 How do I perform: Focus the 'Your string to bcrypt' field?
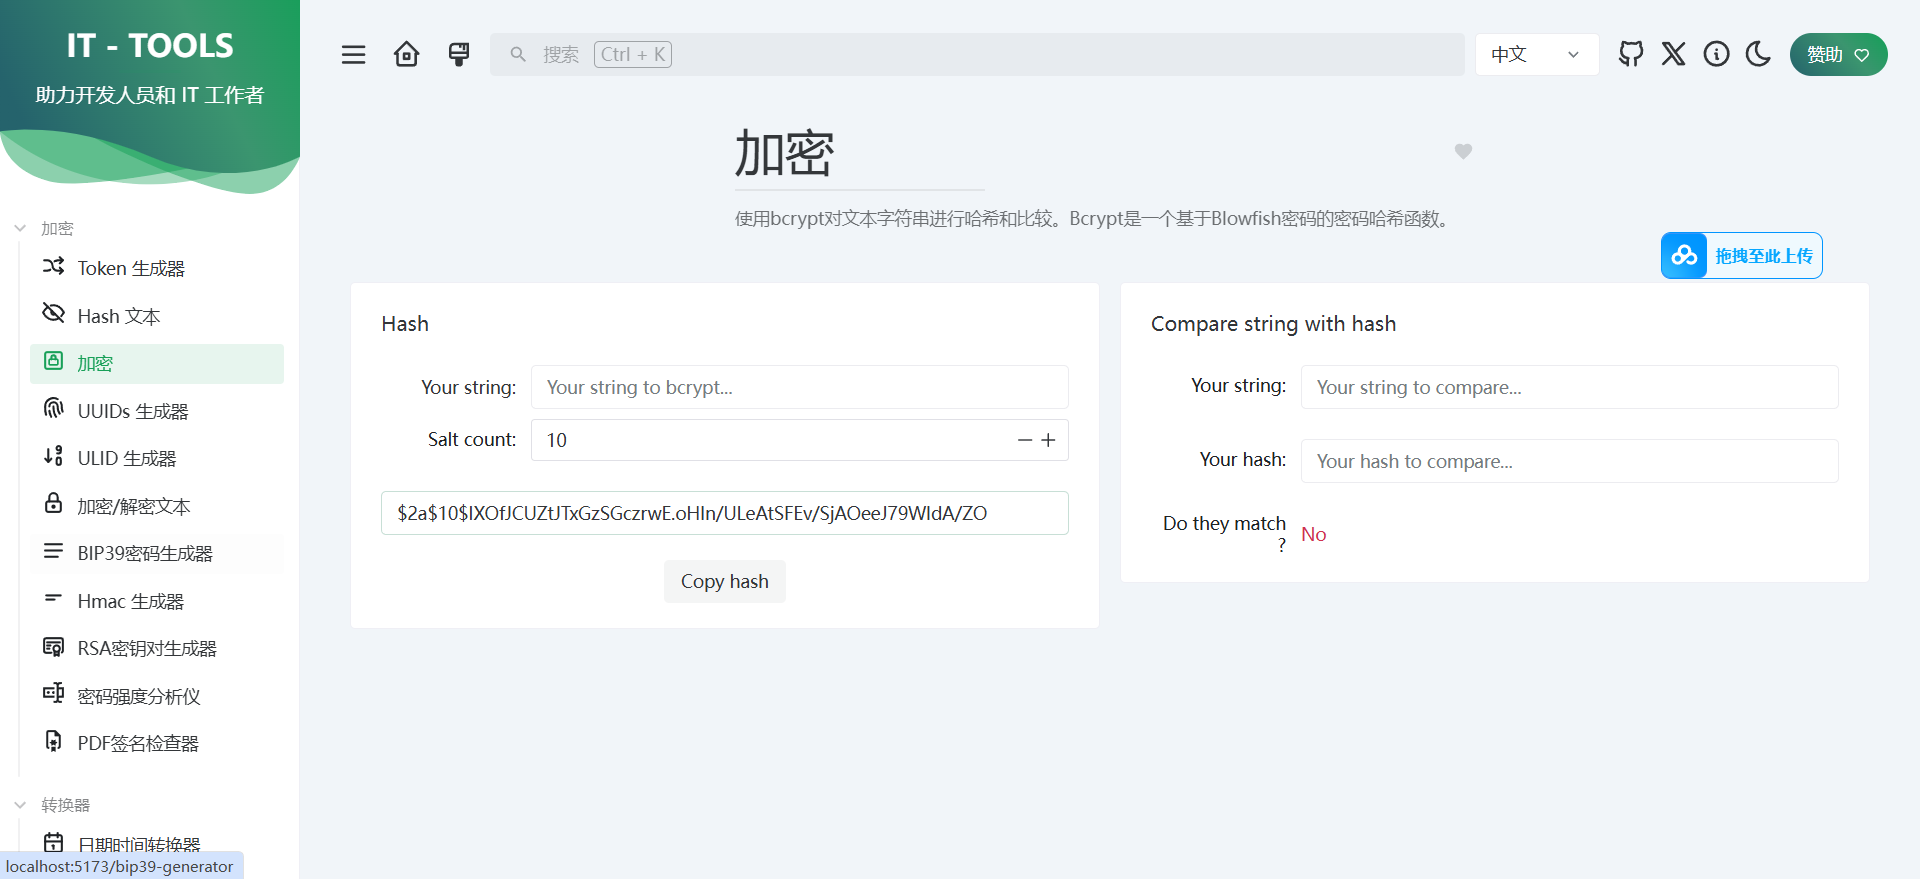click(799, 387)
